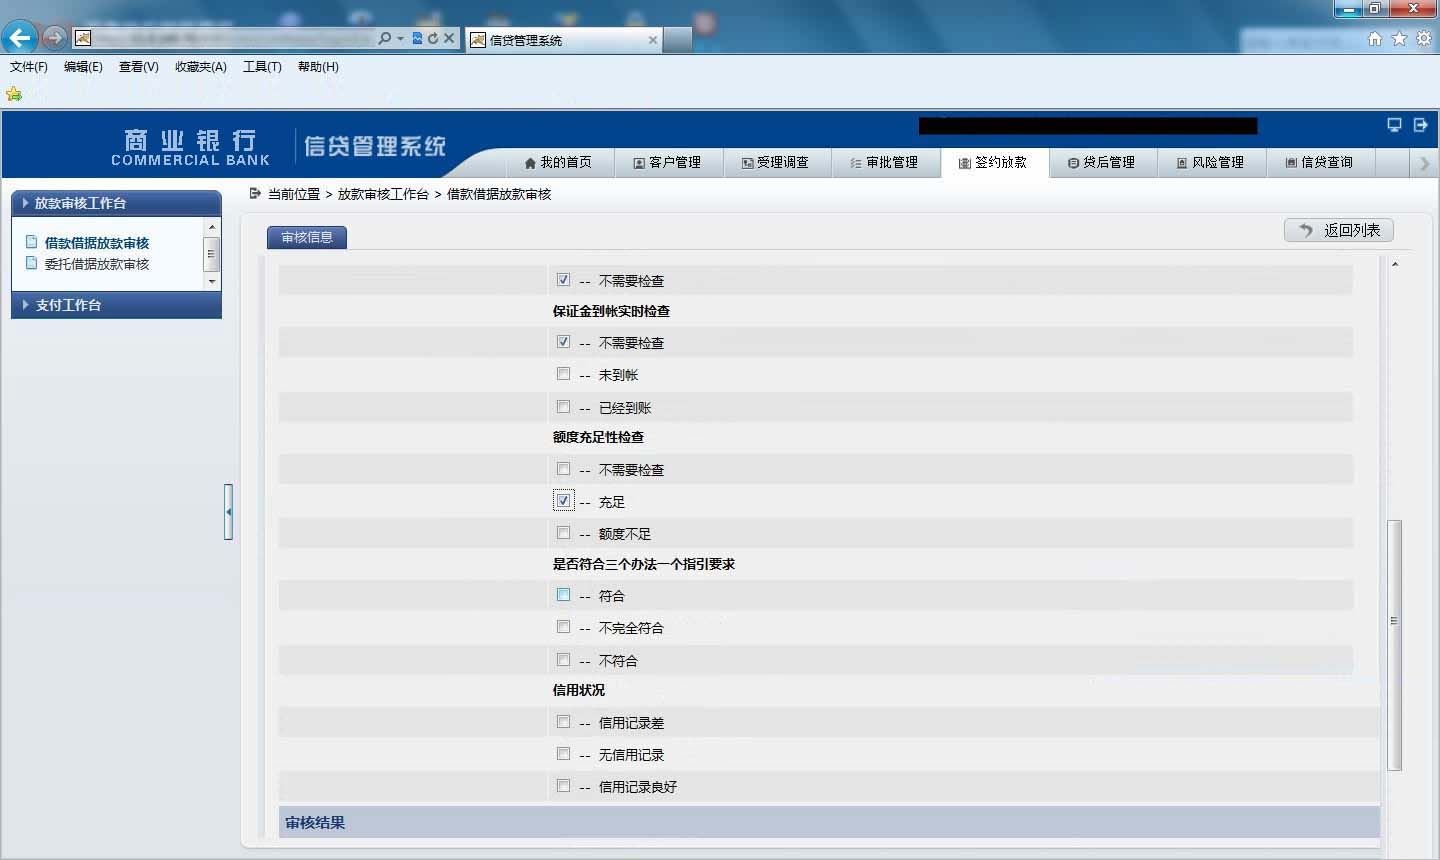Open the 客户管理 tab

coord(667,162)
